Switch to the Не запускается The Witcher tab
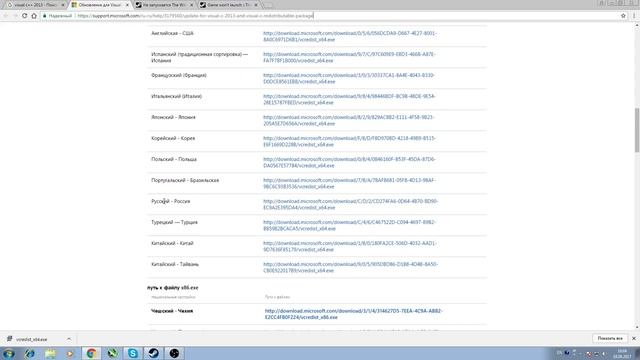640x360 pixels. pos(163,5)
